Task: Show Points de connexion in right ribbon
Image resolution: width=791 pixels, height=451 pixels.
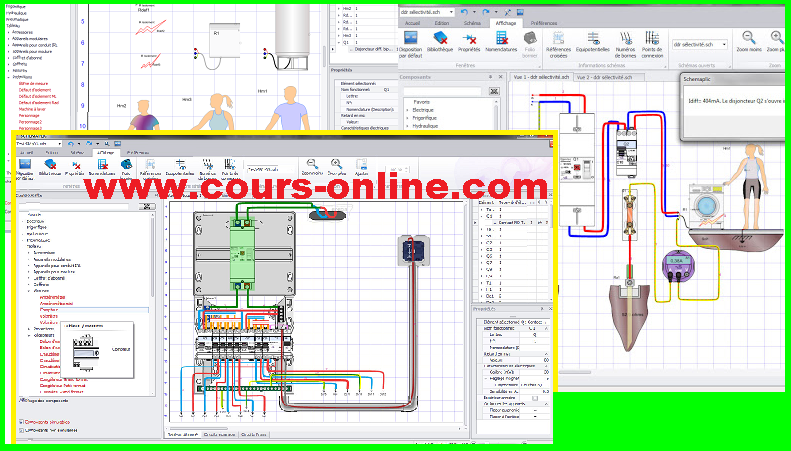Action: coord(652,38)
